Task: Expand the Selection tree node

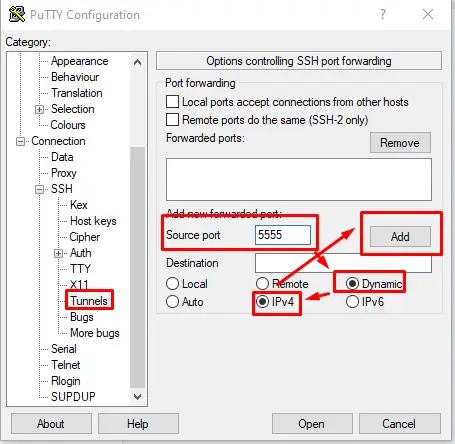Action: (39, 109)
